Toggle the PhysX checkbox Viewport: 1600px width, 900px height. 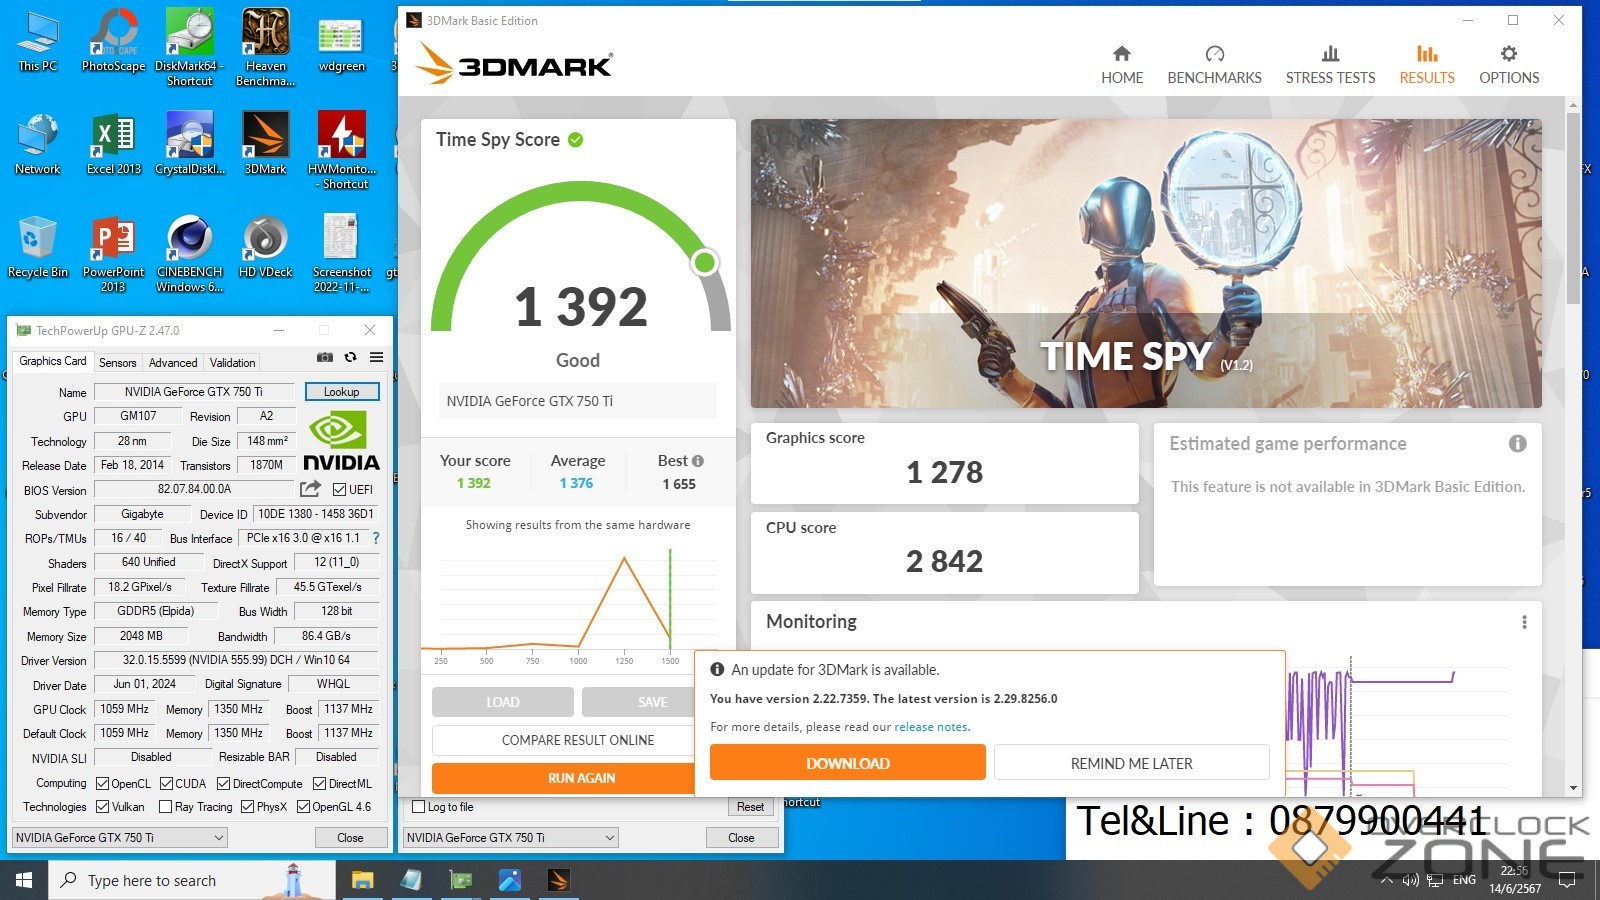pyautogui.click(x=247, y=807)
